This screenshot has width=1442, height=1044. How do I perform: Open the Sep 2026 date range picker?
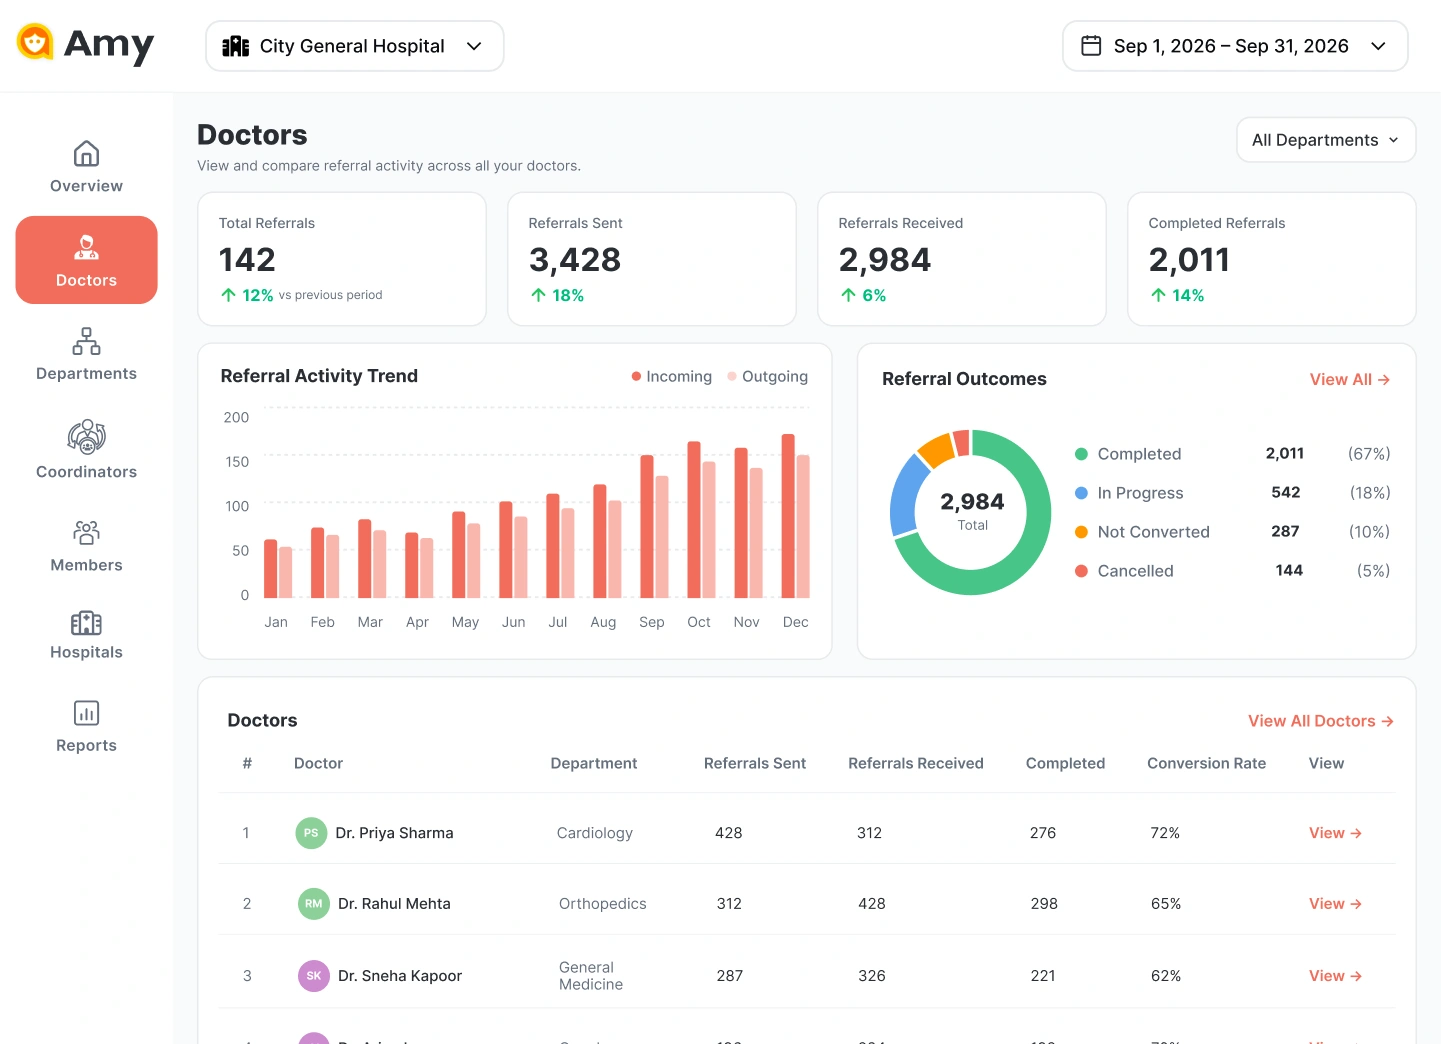pos(1235,46)
